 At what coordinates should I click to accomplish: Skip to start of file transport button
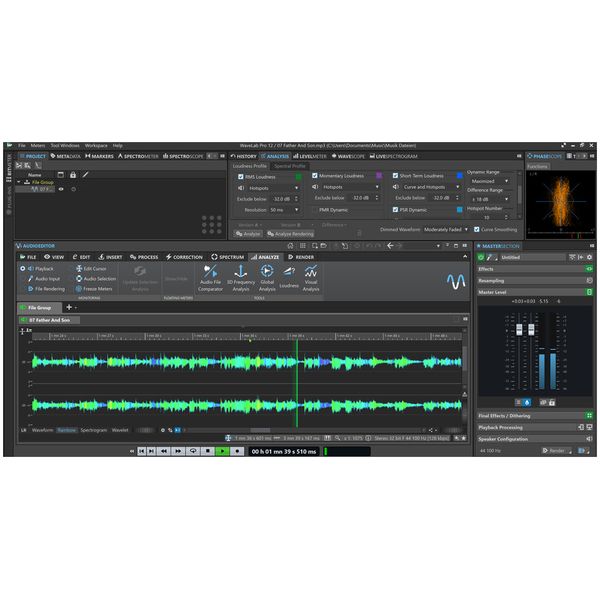pyautogui.click(x=142, y=451)
